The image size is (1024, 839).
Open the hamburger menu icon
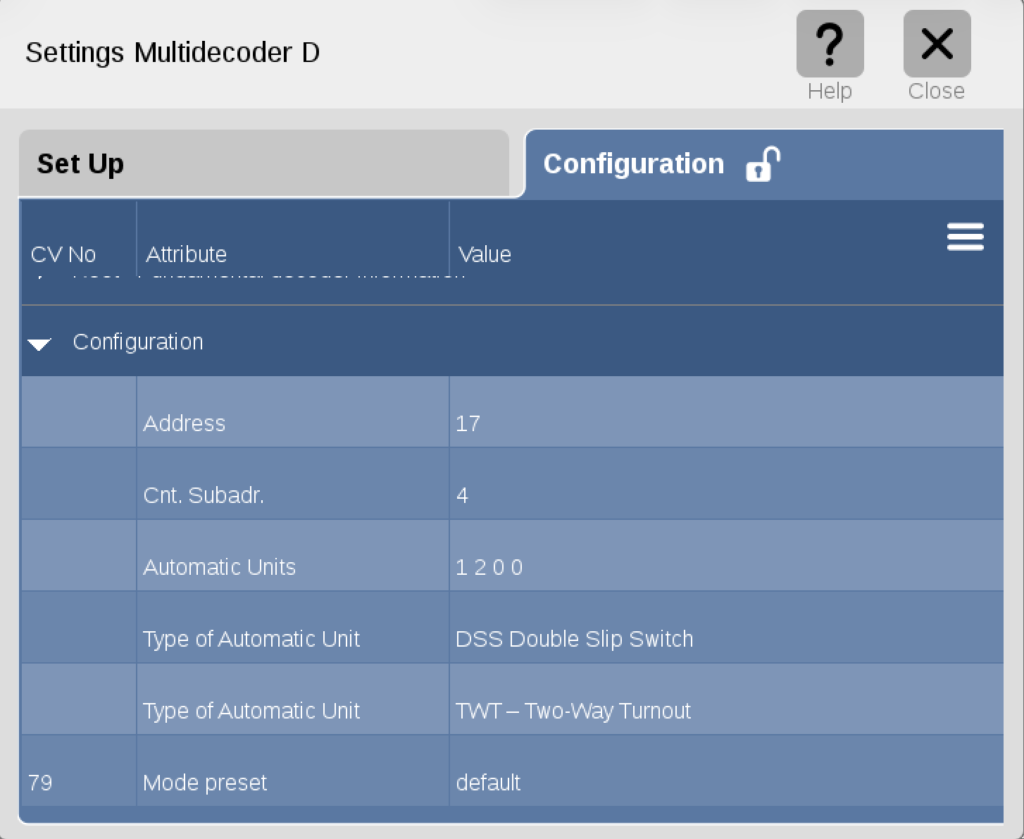pos(965,237)
